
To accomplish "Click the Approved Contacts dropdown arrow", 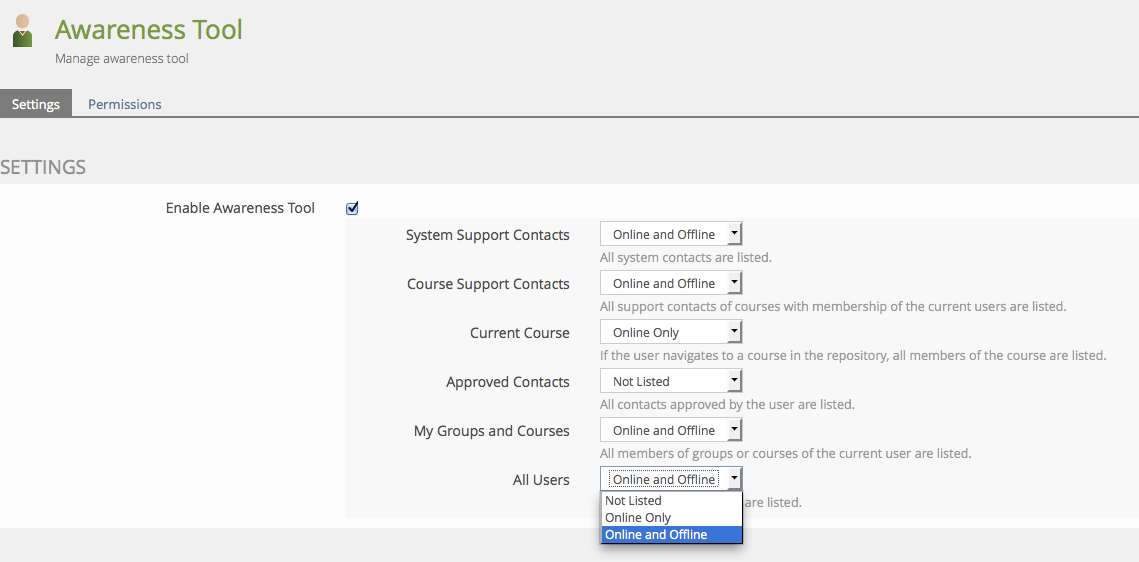I will click(734, 381).
